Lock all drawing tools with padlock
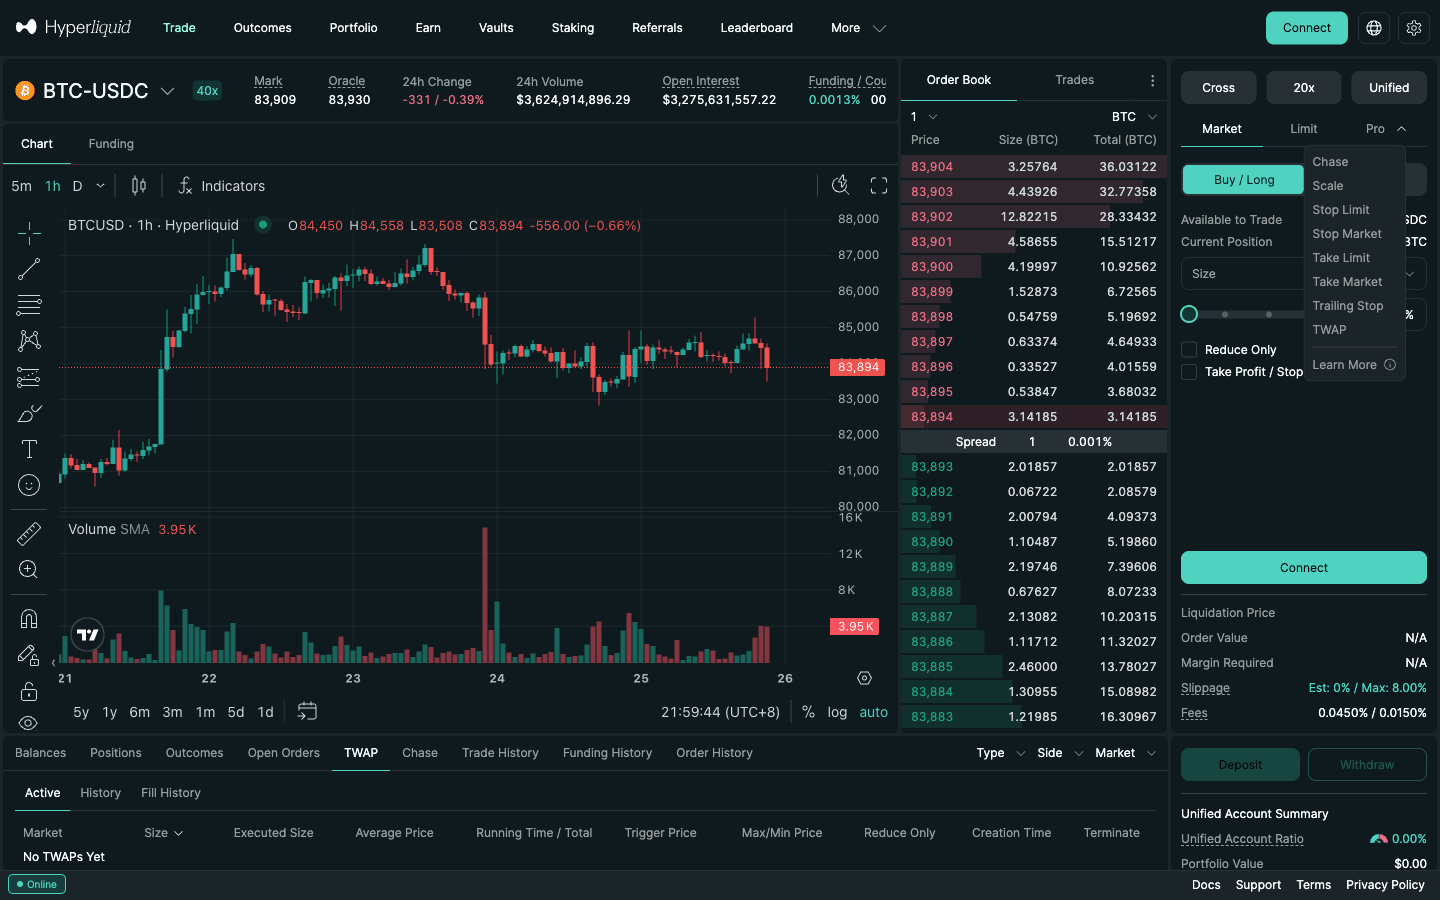 (x=29, y=691)
